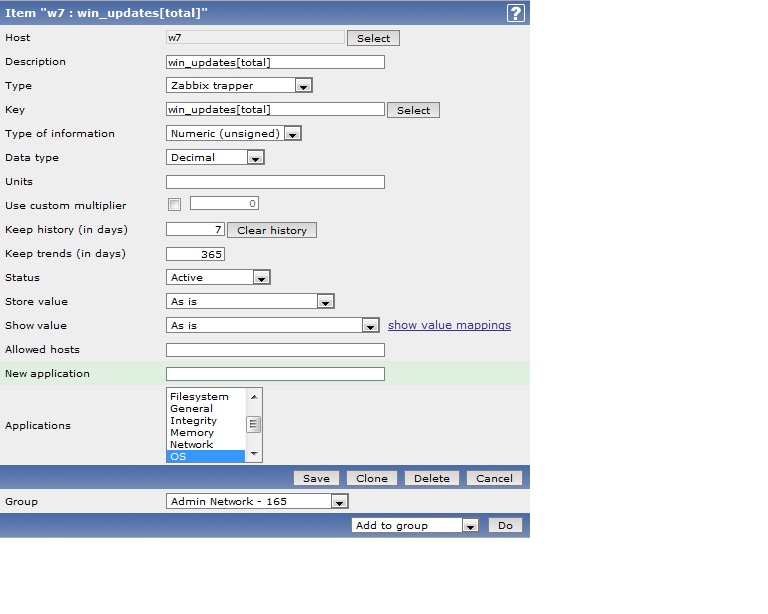
Task: Expand the Status dropdown showing Active
Action: click(218, 277)
